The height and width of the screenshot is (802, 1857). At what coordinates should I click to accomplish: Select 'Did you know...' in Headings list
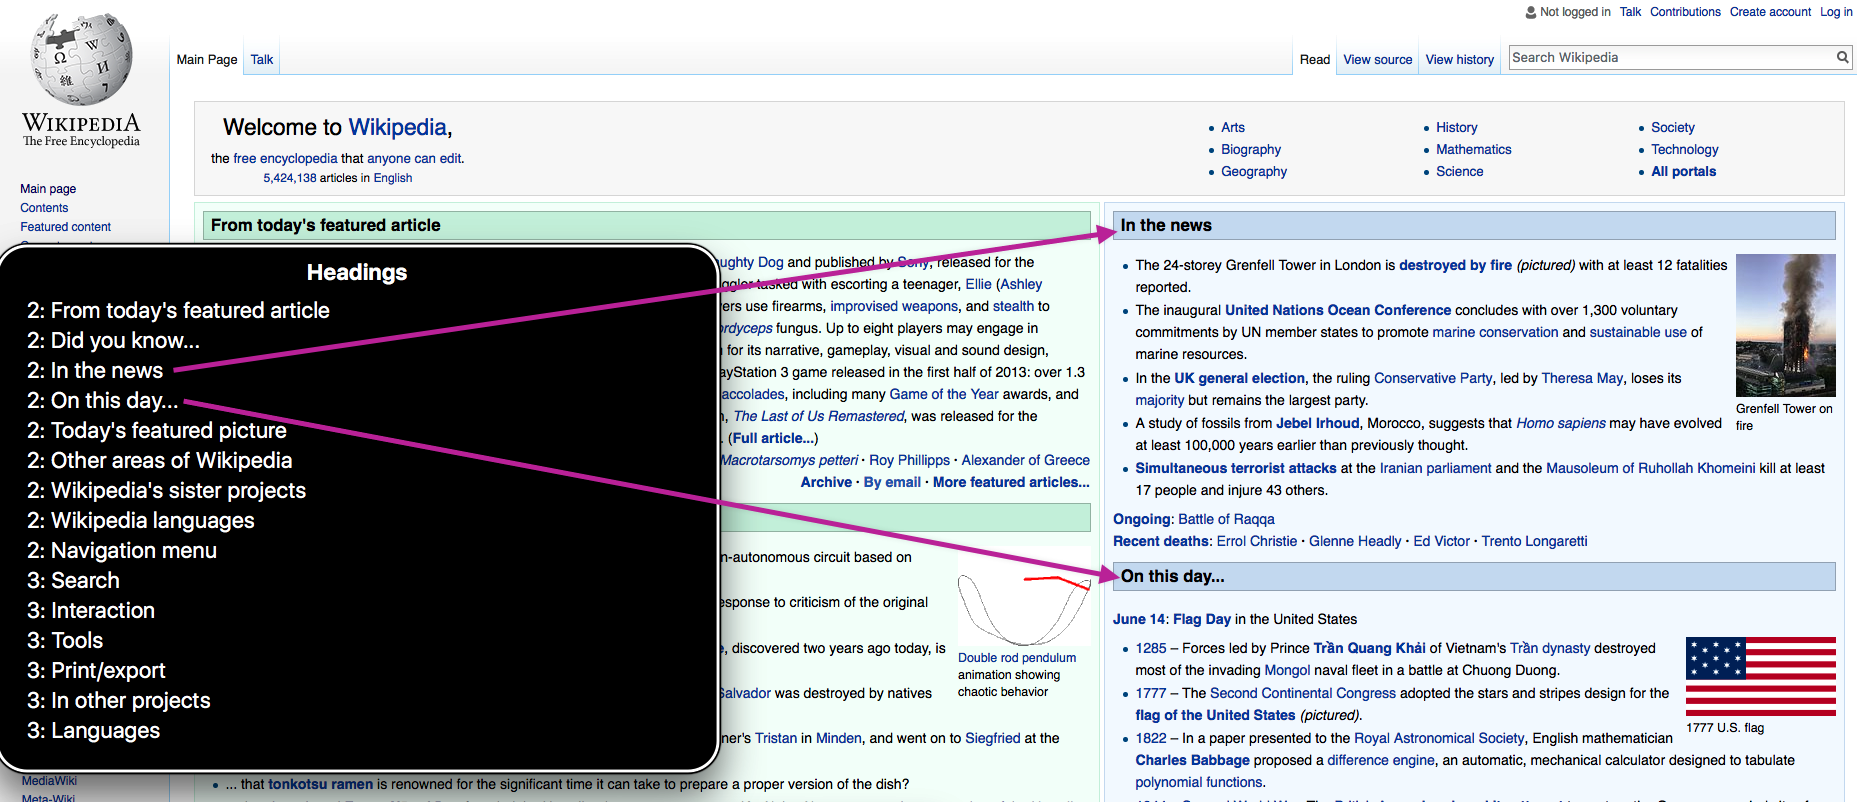coord(113,341)
